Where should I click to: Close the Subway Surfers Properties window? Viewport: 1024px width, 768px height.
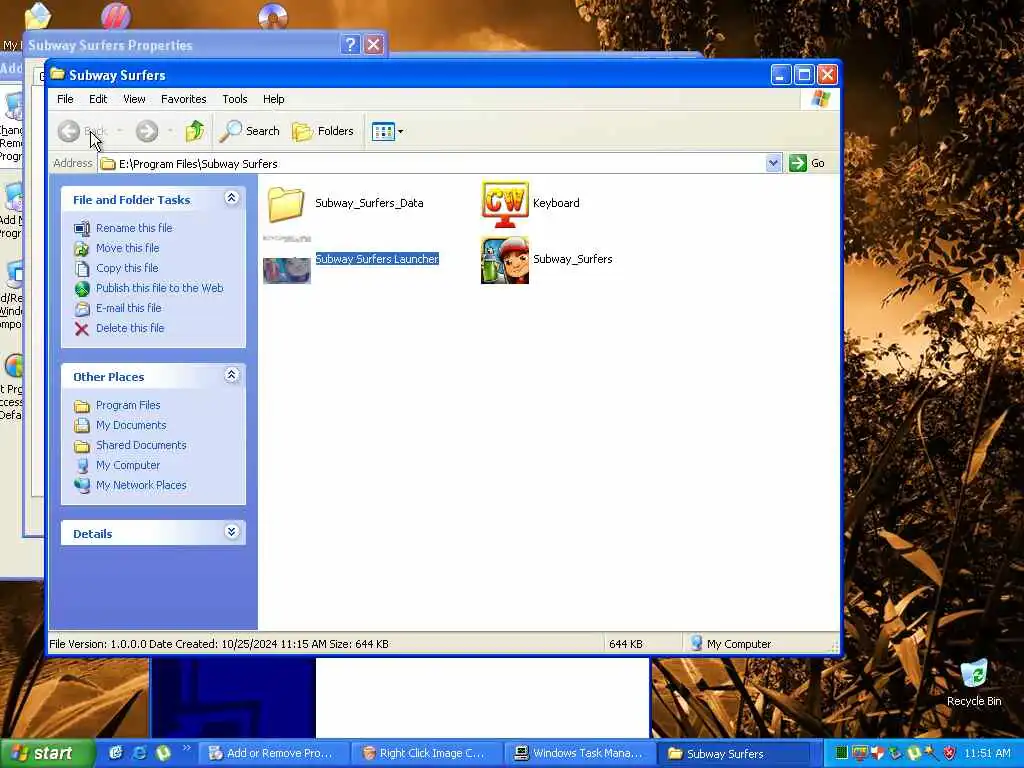[x=374, y=44]
